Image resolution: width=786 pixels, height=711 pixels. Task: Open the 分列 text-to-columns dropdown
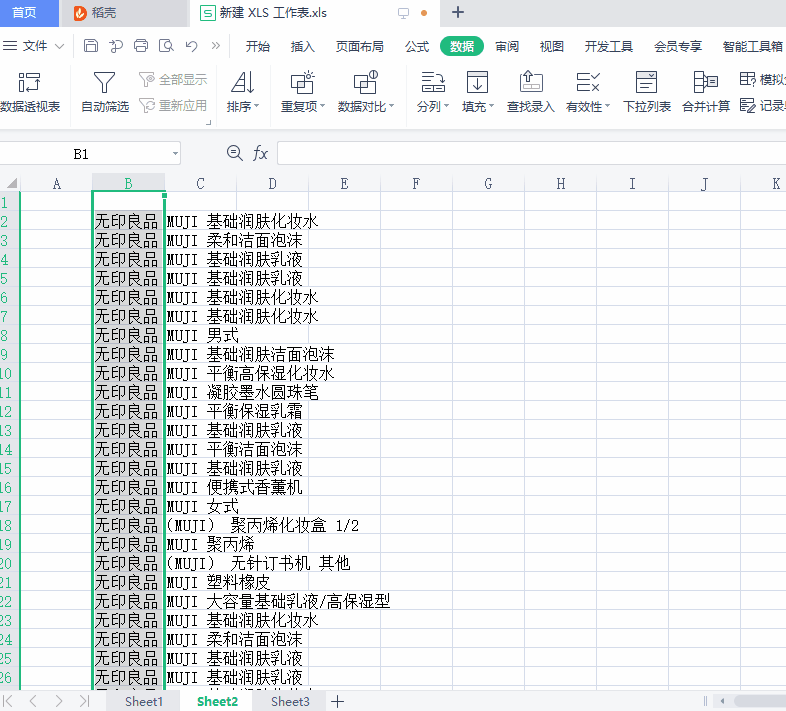[x=433, y=93]
